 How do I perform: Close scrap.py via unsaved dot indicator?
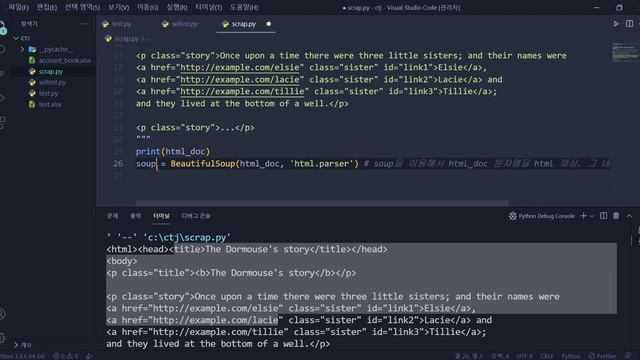[x=269, y=24]
